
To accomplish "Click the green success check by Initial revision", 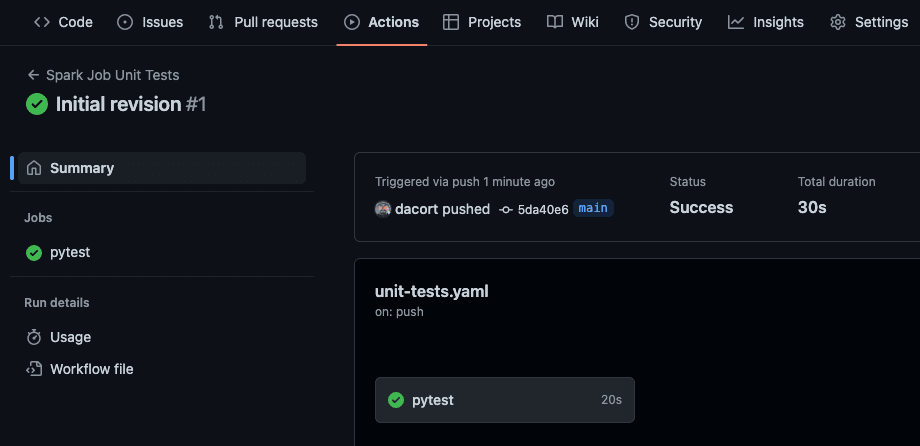I will pyautogui.click(x=37, y=104).
